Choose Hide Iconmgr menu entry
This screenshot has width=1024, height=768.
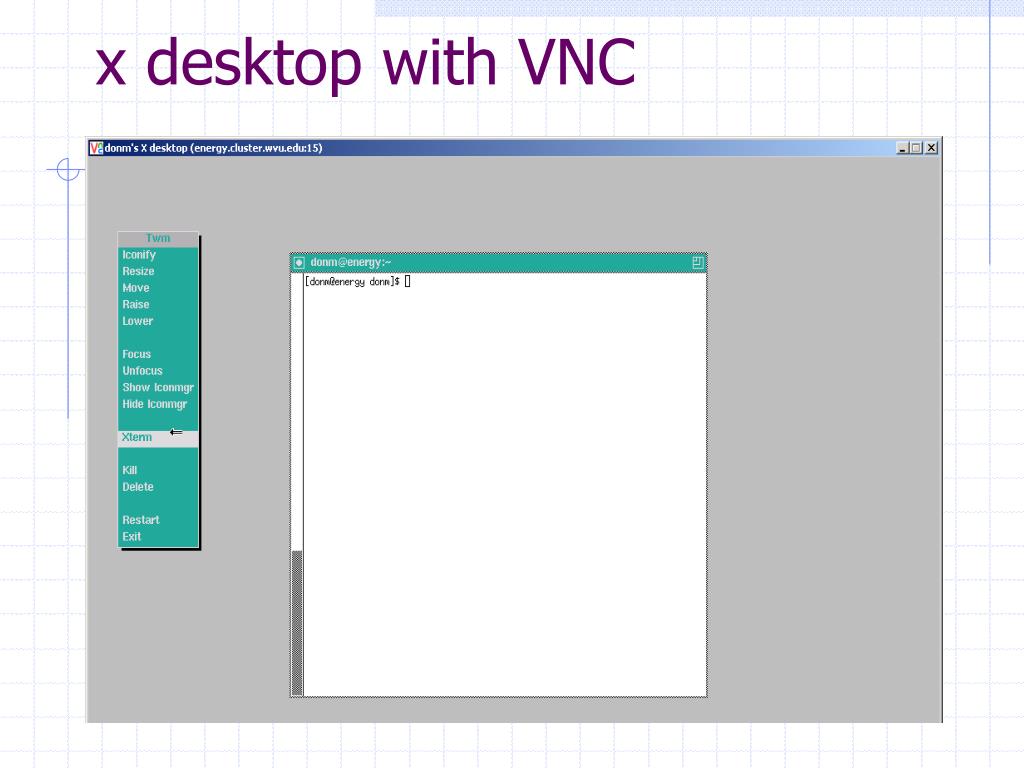pyautogui.click(x=158, y=404)
